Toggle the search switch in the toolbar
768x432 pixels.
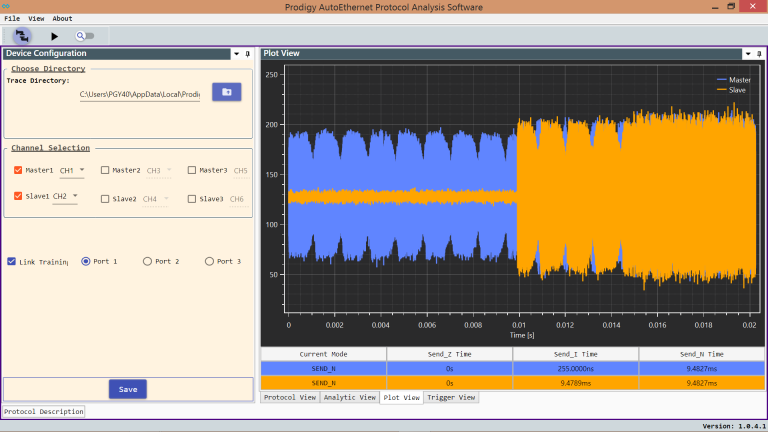coord(85,36)
